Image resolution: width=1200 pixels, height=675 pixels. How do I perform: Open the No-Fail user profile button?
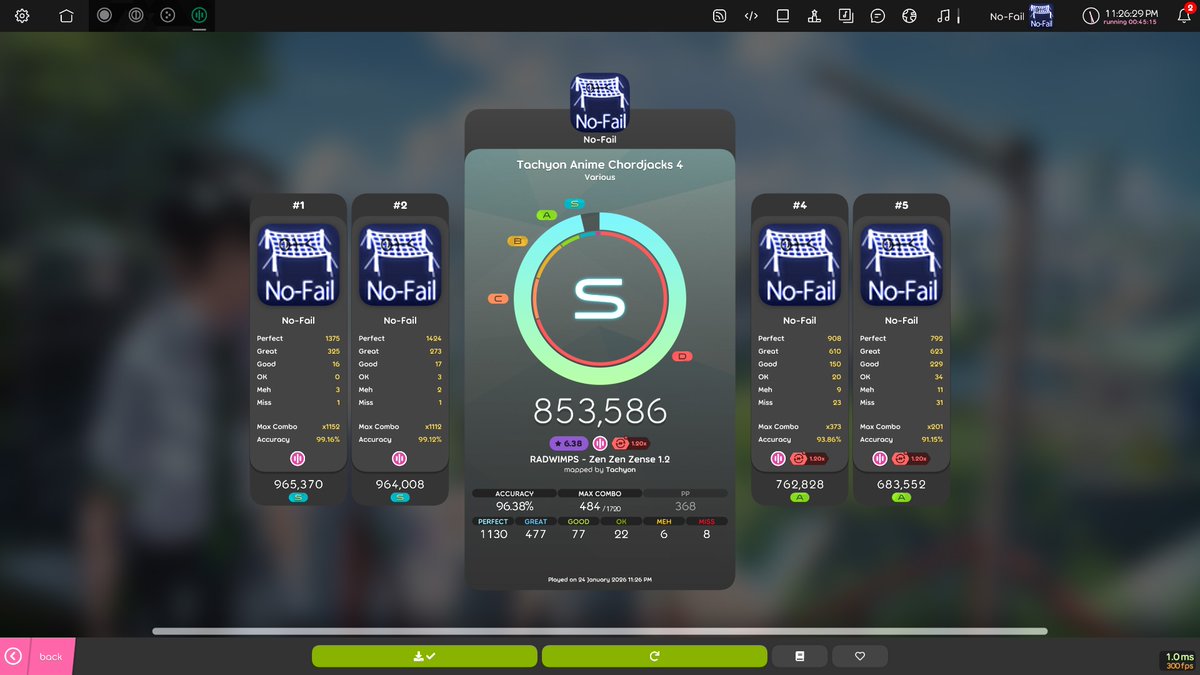coord(1021,16)
